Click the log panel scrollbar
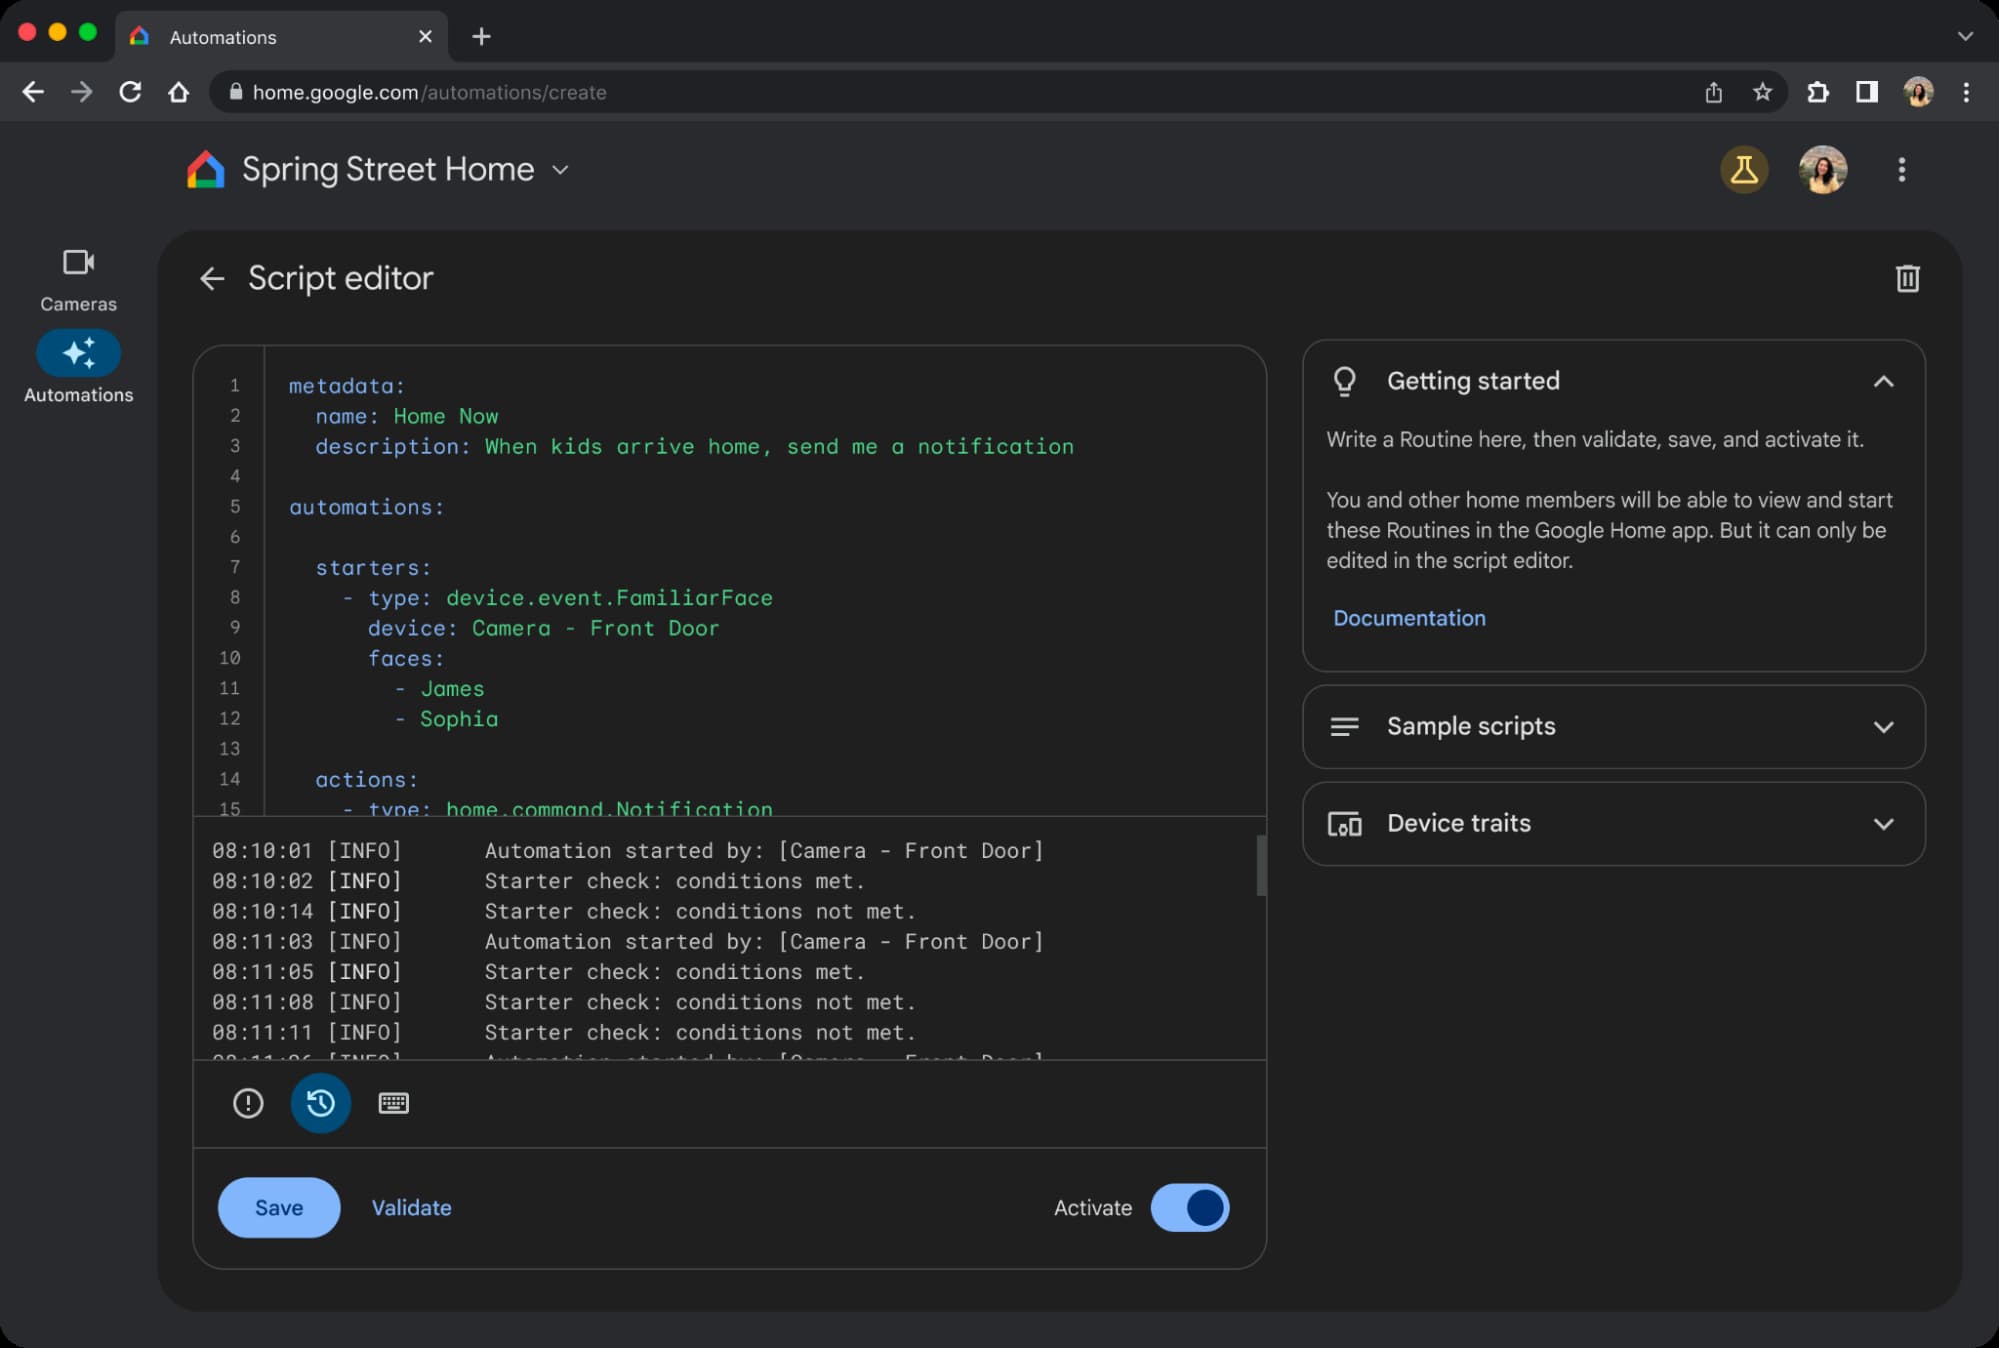The image size is (1999, 1348). click(1260, 866)
